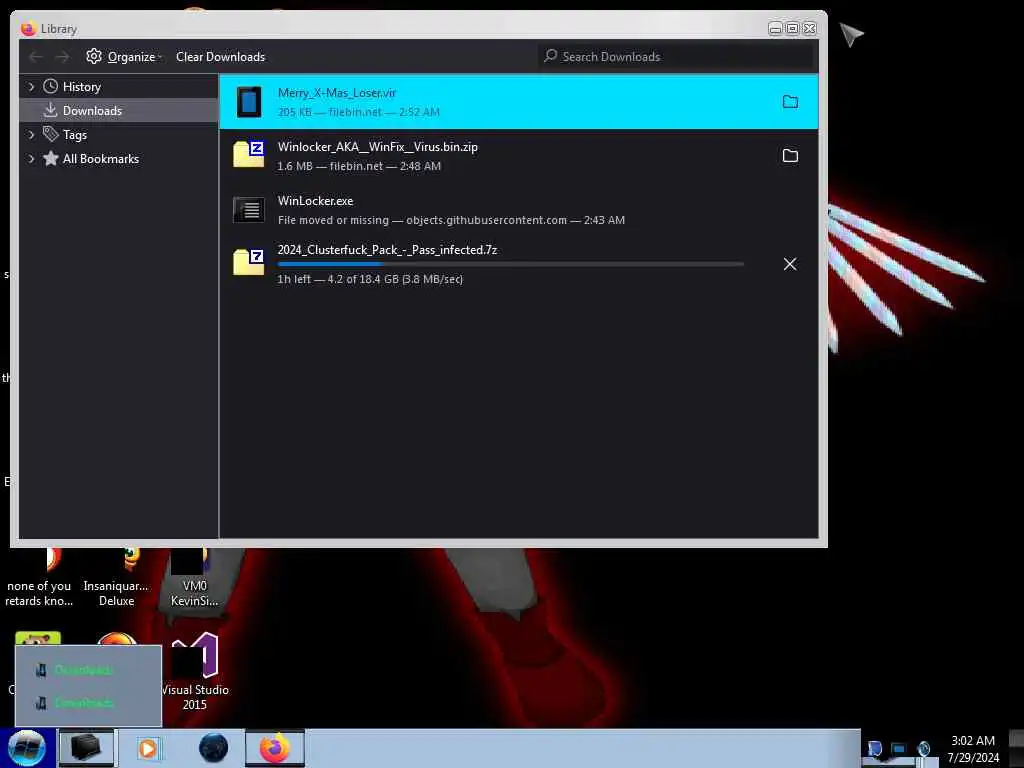Select the VM0 KevinSi... desktop icon
Screen dimensions: 1024x768
tap(195, 577)
